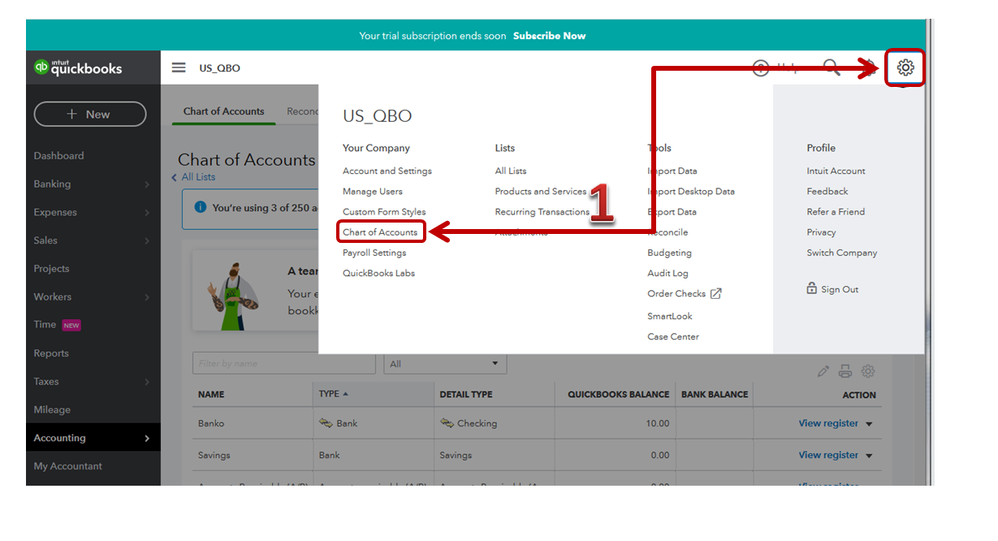This screenshot has height=541, width=998.
Task: Click View register for Banko
Action: click(x=828, y=423)
